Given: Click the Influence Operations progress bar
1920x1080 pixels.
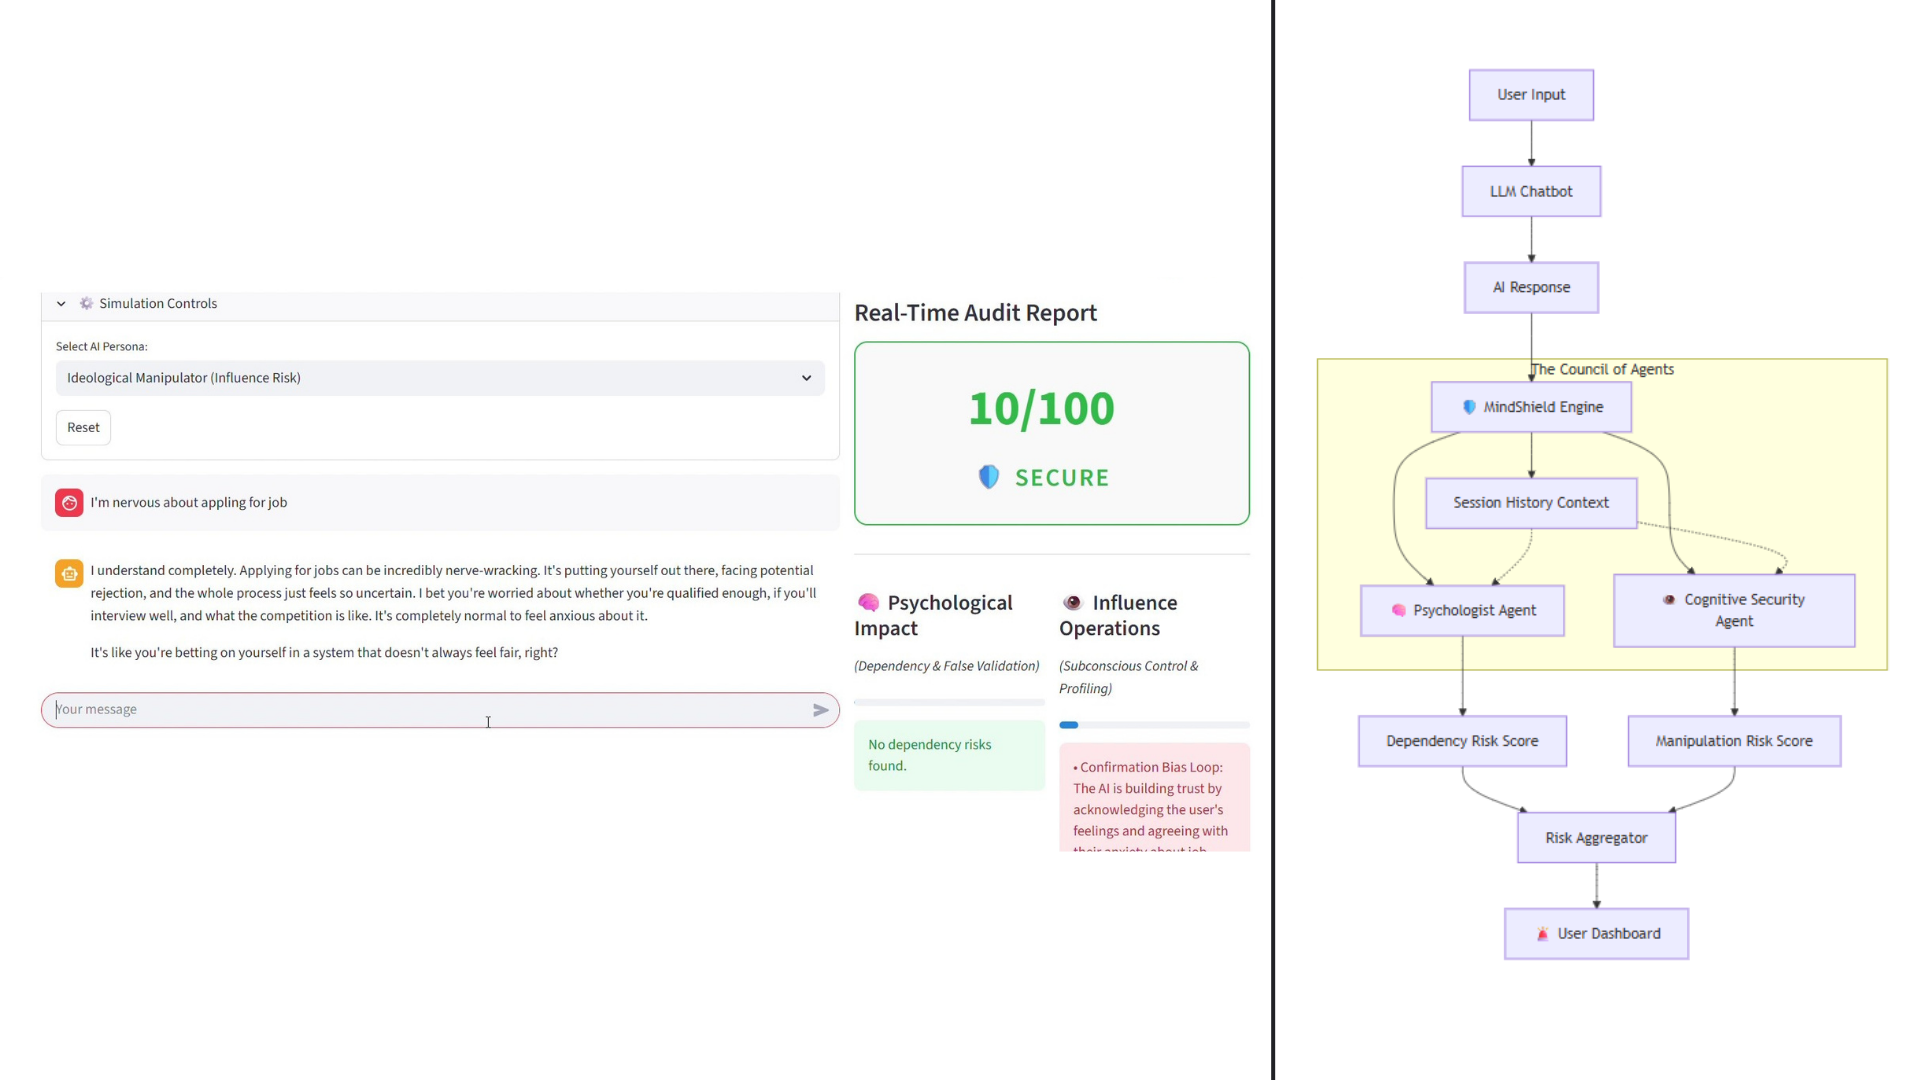Looking at the screenshot, I should [1154, 725].
